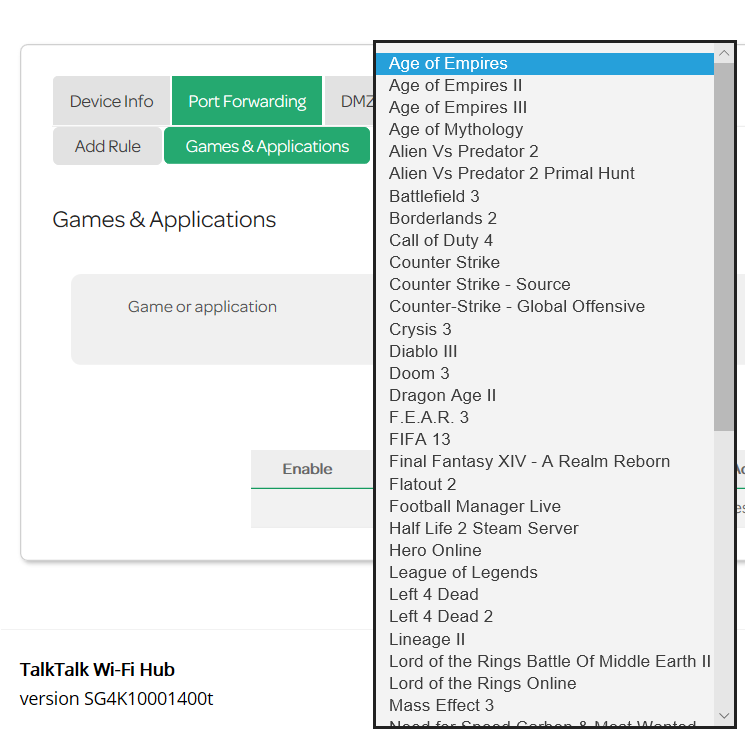The height and width of the screenshot is (733, 745).
Task: Select Call of Duty 4 option
Action: coord(545,240)
